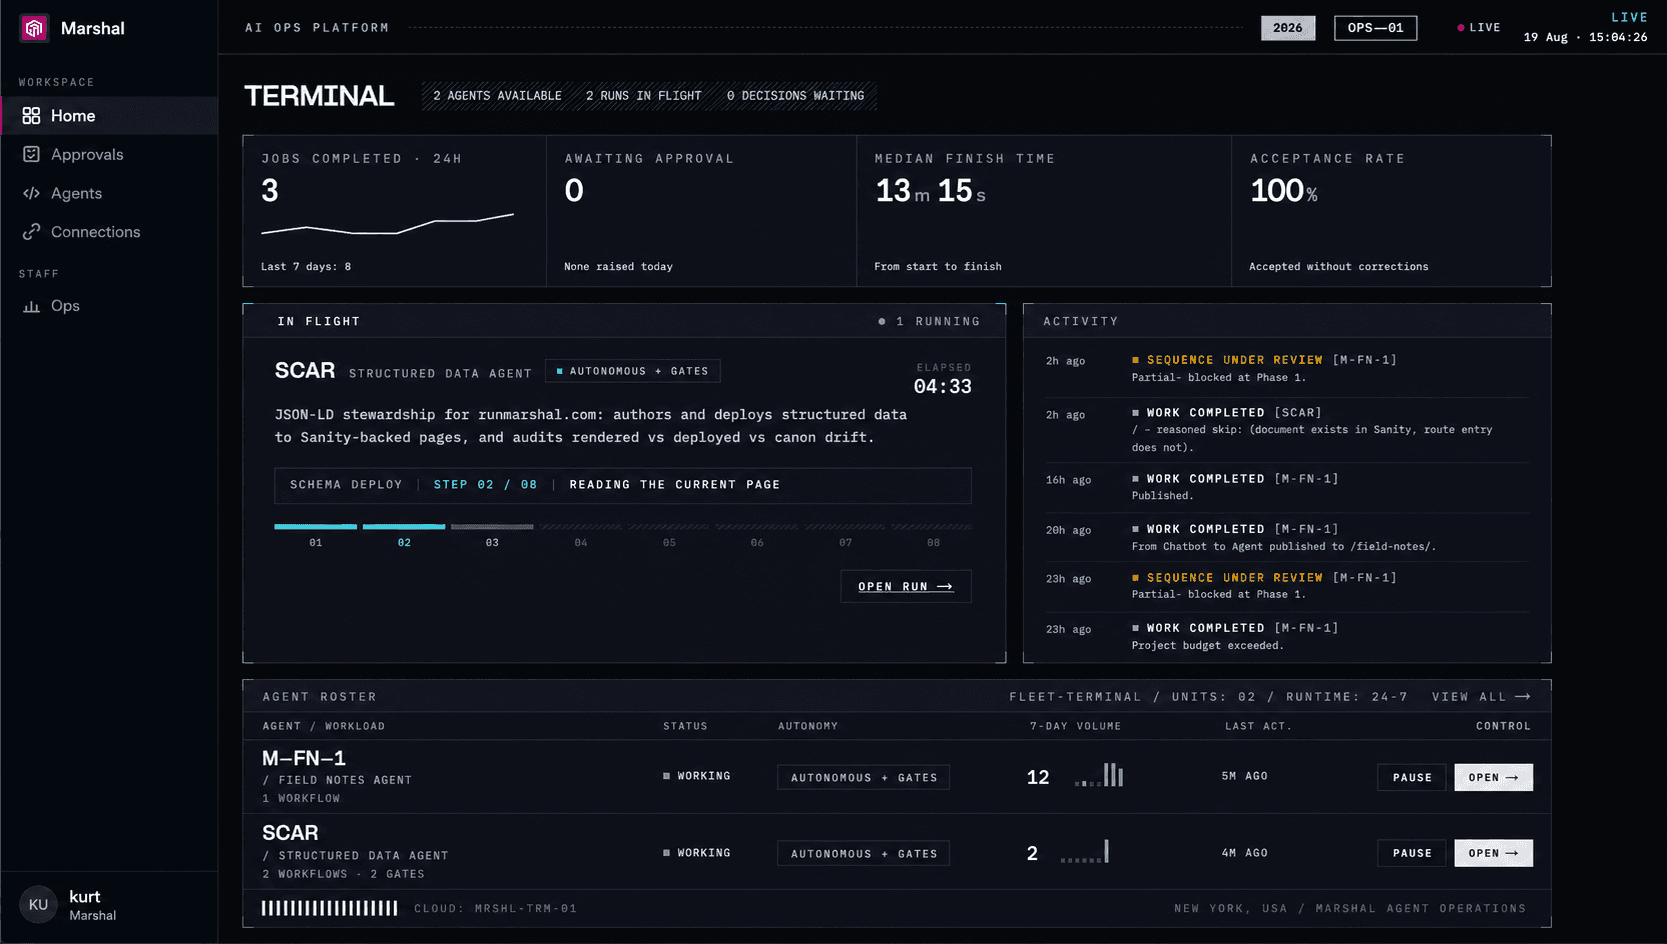Click the SCAR row WORKING status
The image size is (1667, 944).
(697, 853)
